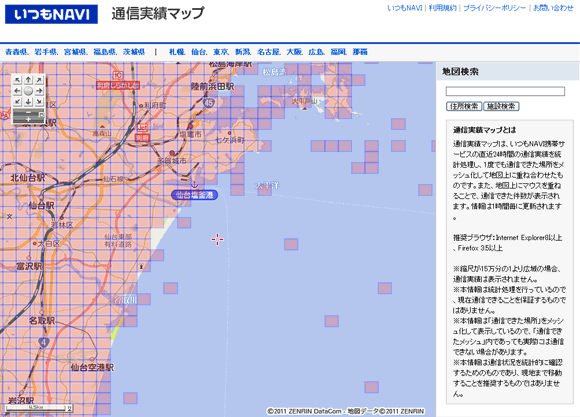Jump to 名古屋 city link
Screen dimensions: 580x417
pyautogui.click(x=268, y=52)
